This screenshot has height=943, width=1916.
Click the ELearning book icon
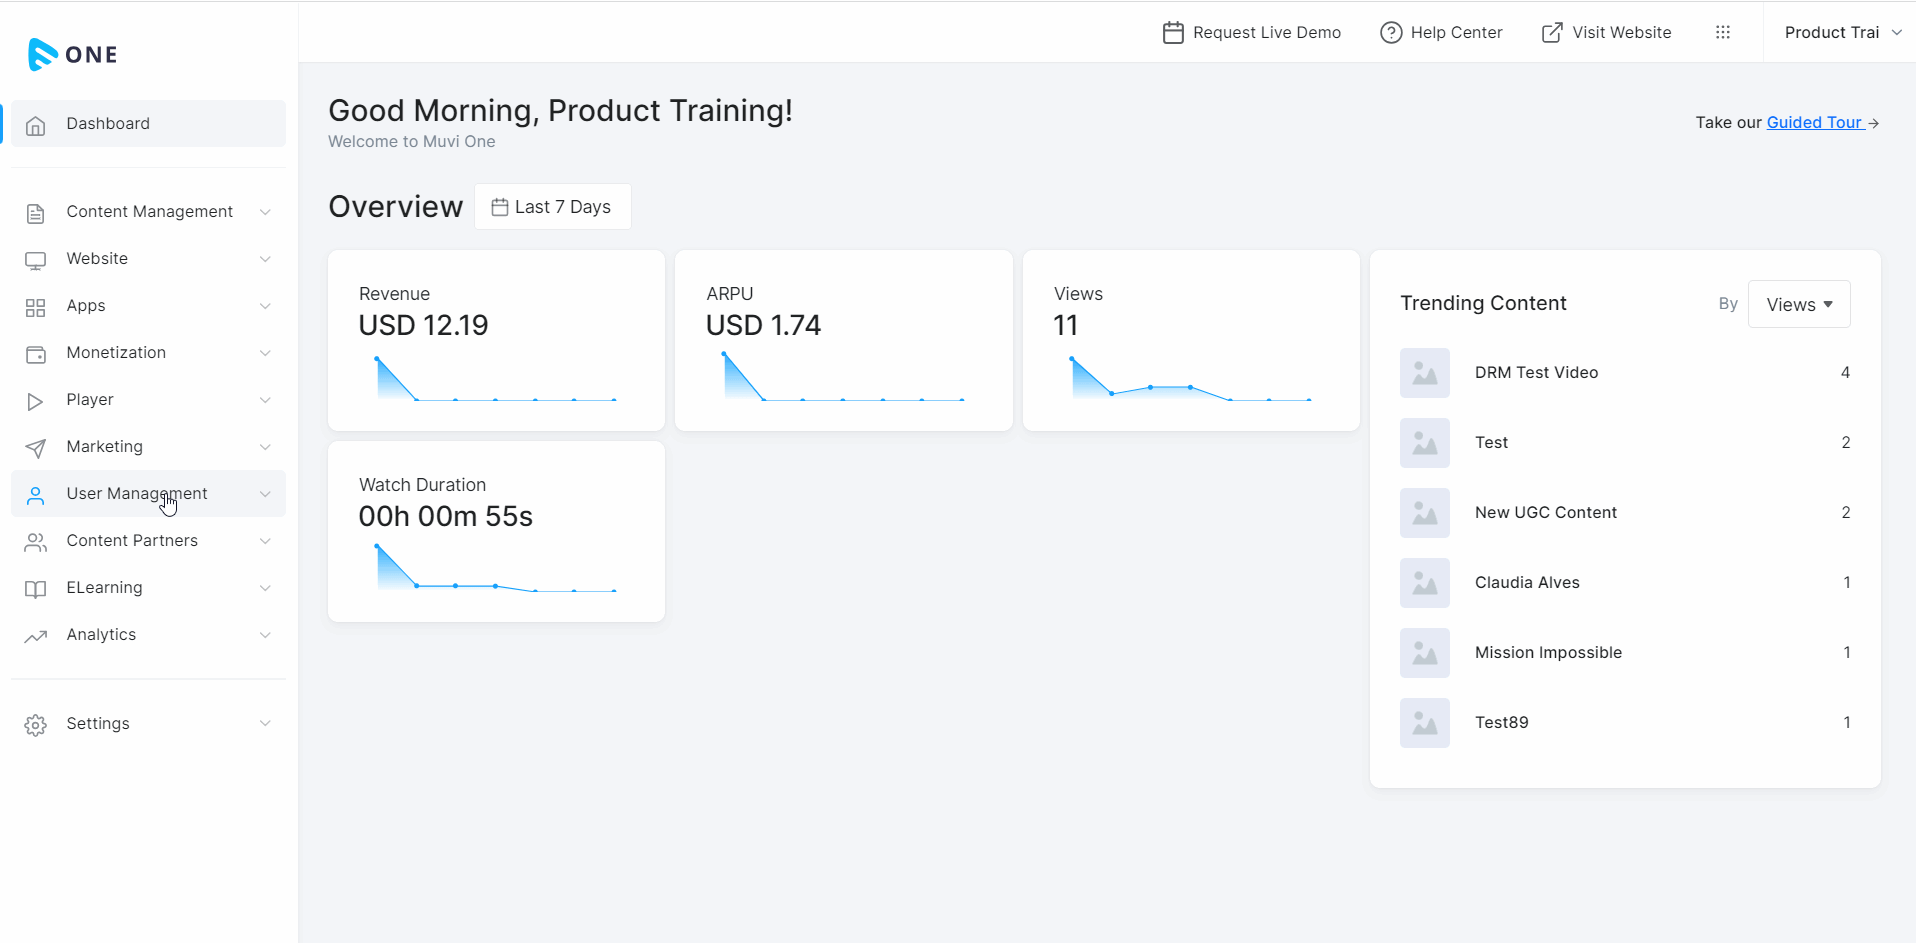point(36,589)
